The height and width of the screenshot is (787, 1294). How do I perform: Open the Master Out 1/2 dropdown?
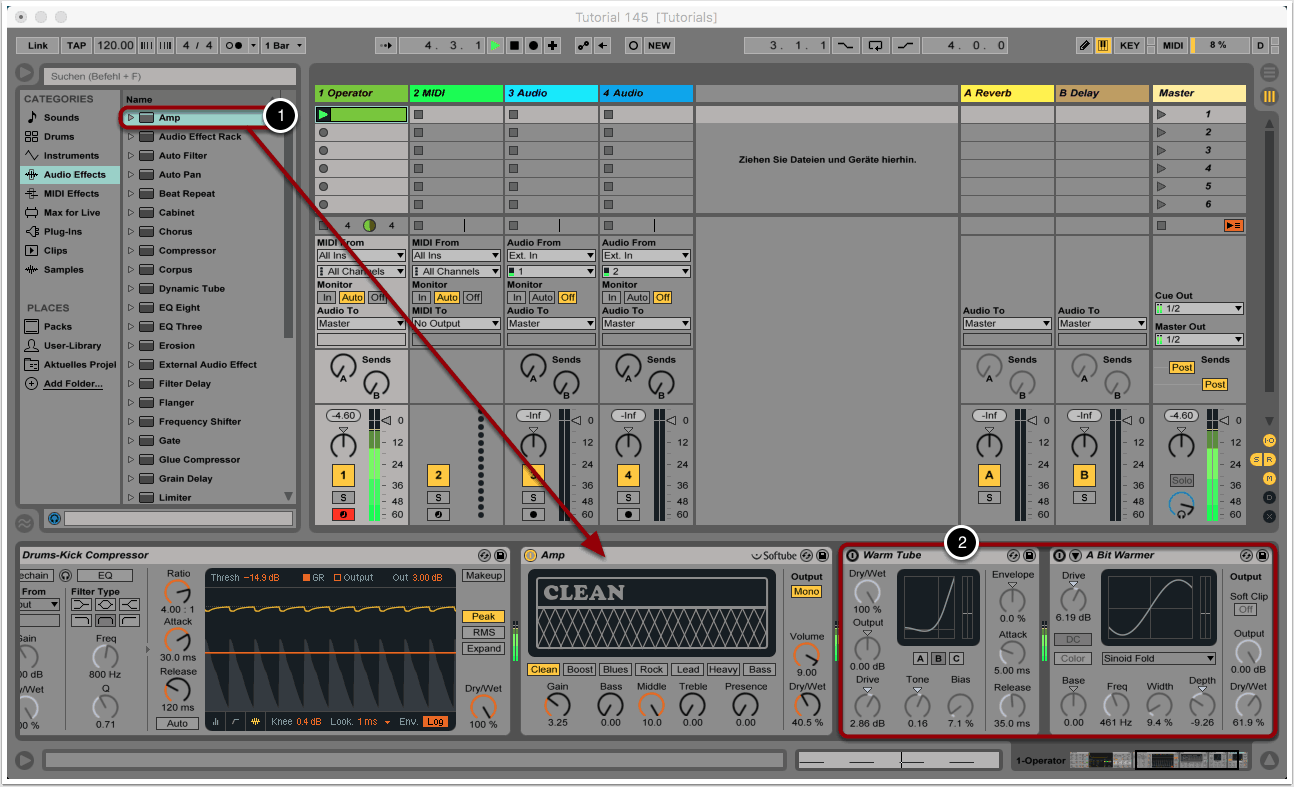click(x=1199, y=340)
